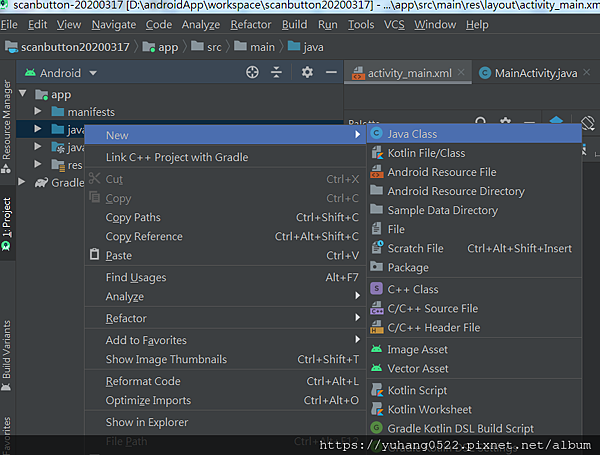Click the scanbutton20200317 breadcrumb
Image resolution: width=600 pixels, height=455 pixels.
point(68,47)
